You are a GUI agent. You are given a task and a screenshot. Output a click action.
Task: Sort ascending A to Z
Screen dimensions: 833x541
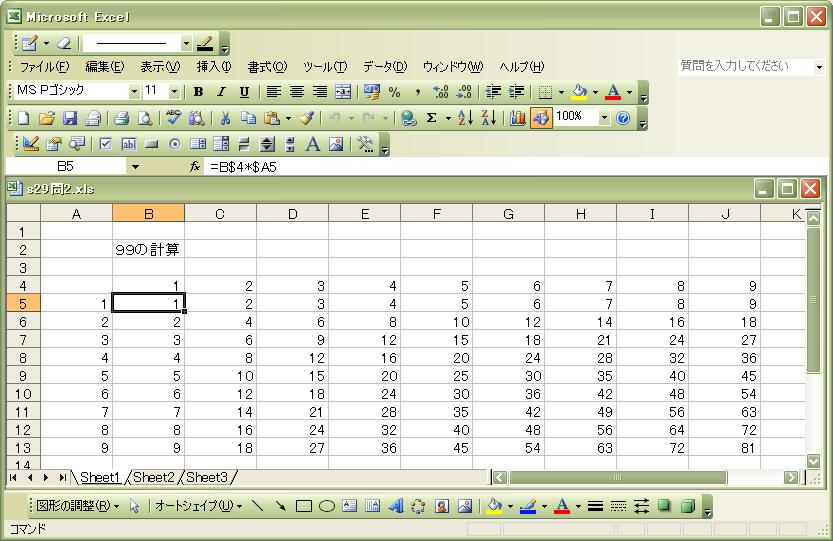pyautogui.click(x=465, y=118)
